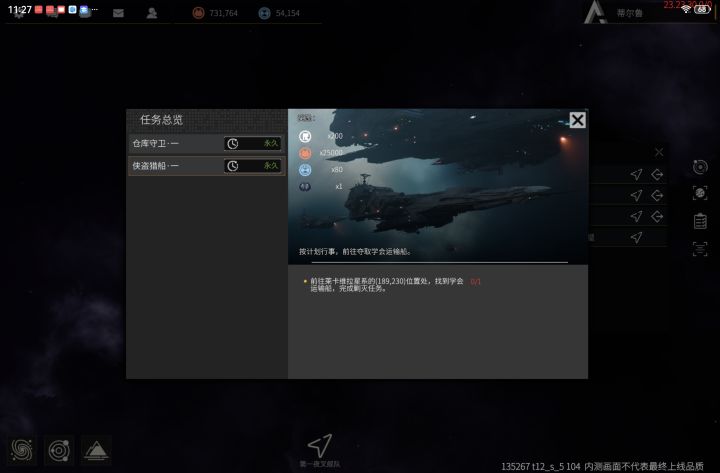Image resolution: width=720 pixels, height=473 pixels.
Task: Open the star system orbit icon at bottom
Action: coord(59,450)
